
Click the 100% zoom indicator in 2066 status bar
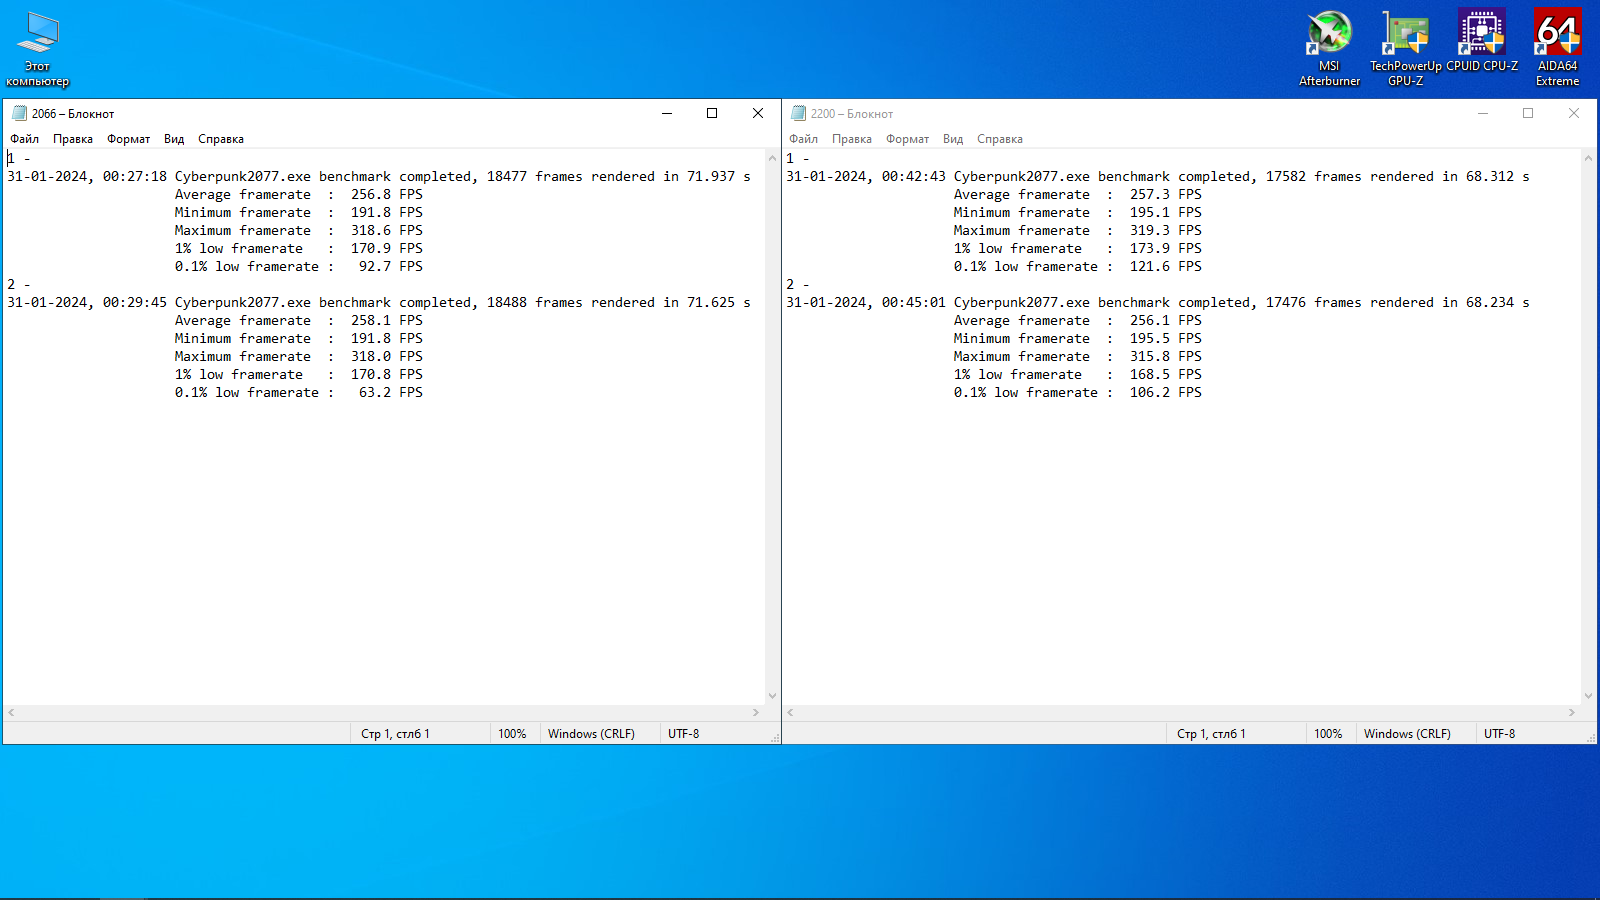pyautogui.click(x=512, y=734)
